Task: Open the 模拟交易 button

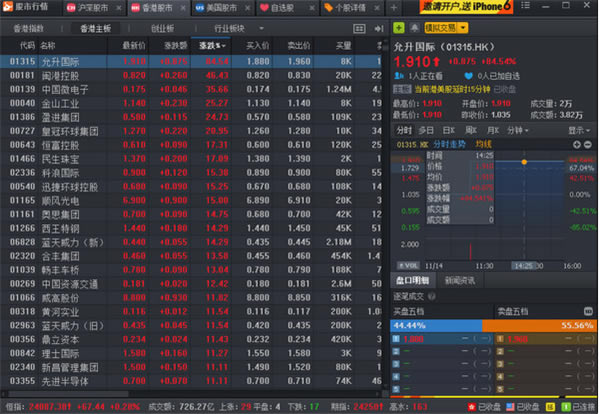Action: (441, 28)
